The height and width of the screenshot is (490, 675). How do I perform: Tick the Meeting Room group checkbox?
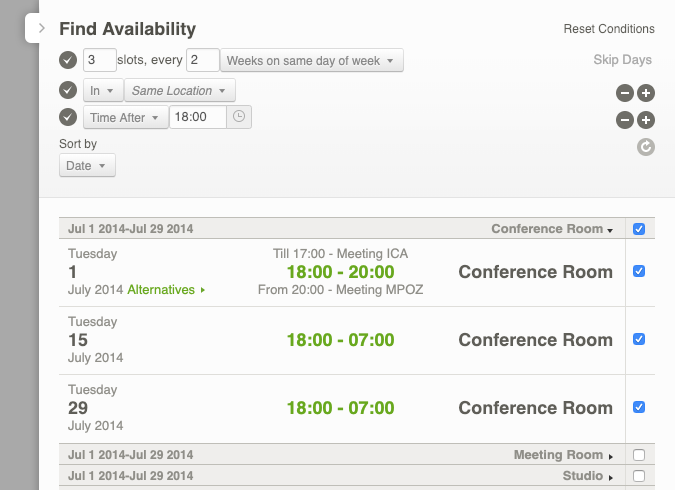(x=639, y=455)
